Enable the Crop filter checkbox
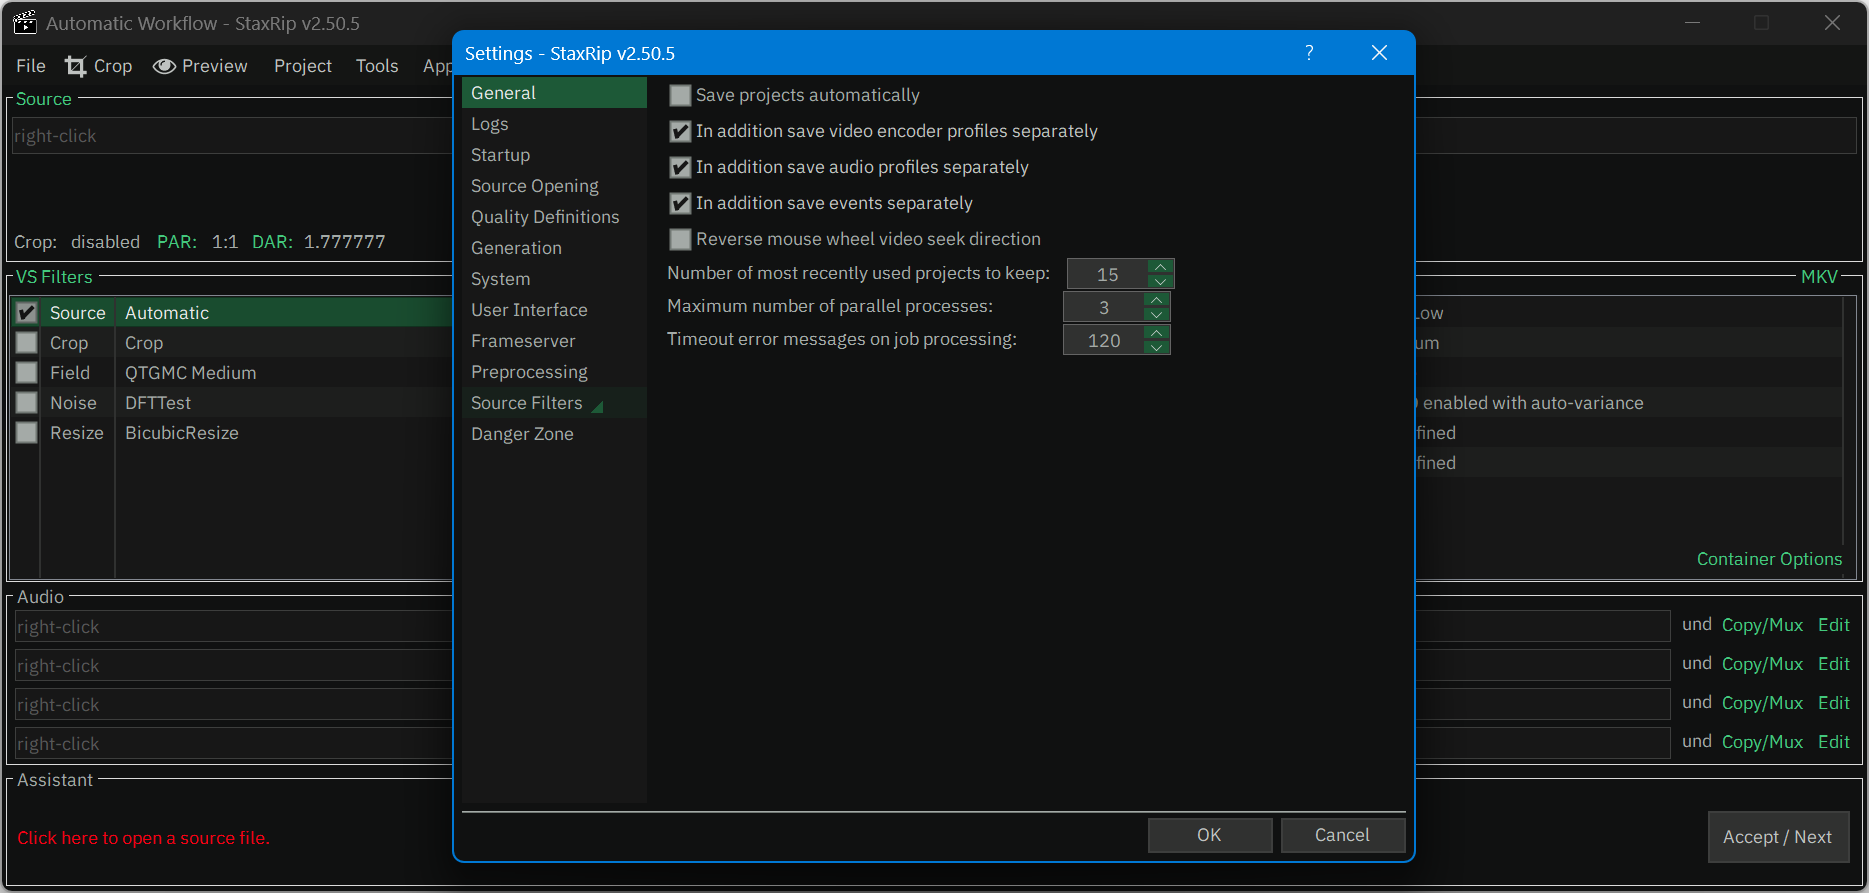Screen dimensions: 1869x893 [x=27, y=343]
